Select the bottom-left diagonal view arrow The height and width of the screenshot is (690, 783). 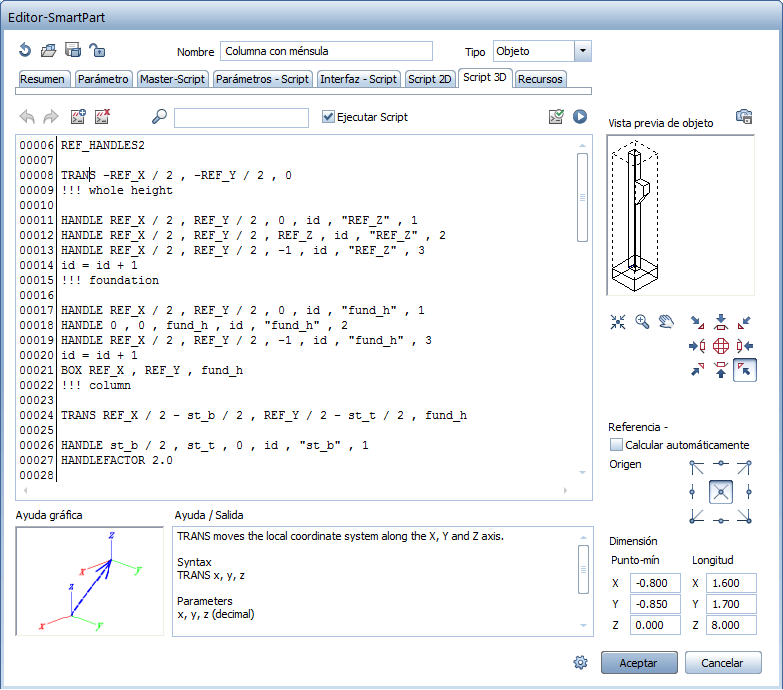(697, 369)
